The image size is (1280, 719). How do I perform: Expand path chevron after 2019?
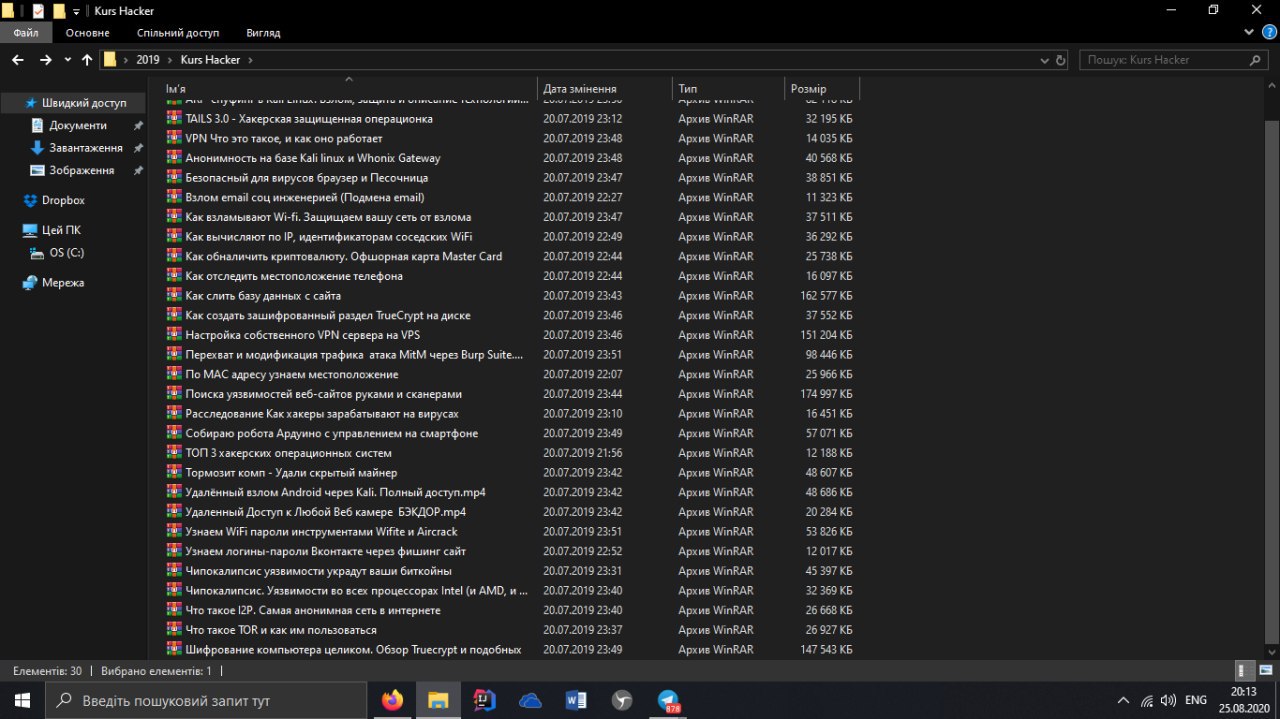click(x=170, y=60)
